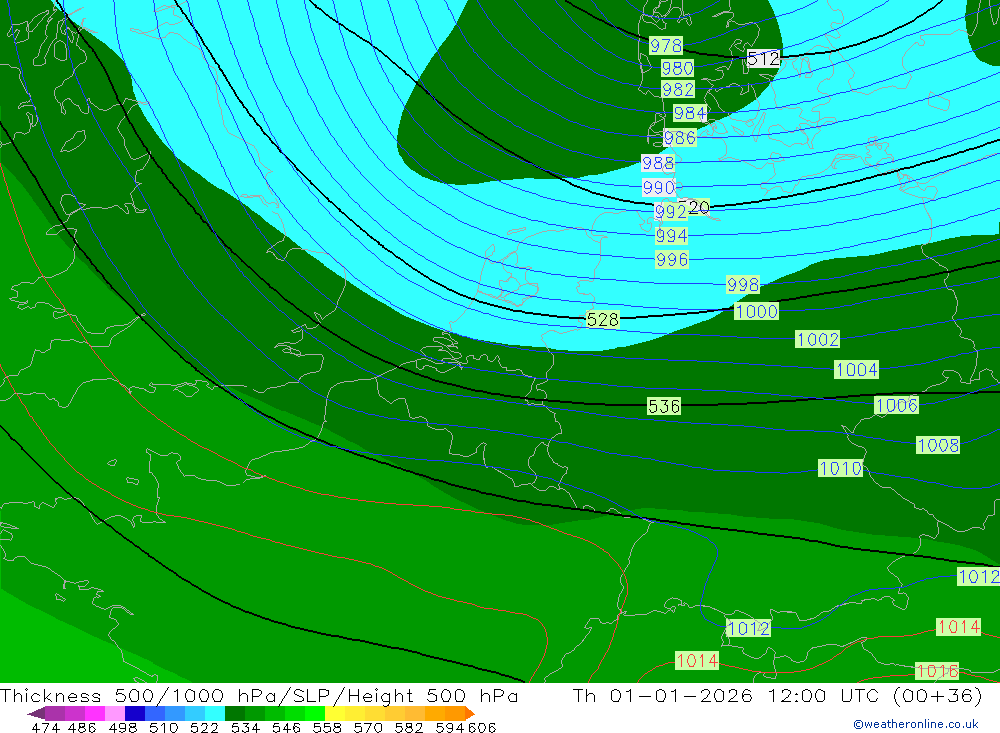Click the 980 isobar label

tap(677, 68)
